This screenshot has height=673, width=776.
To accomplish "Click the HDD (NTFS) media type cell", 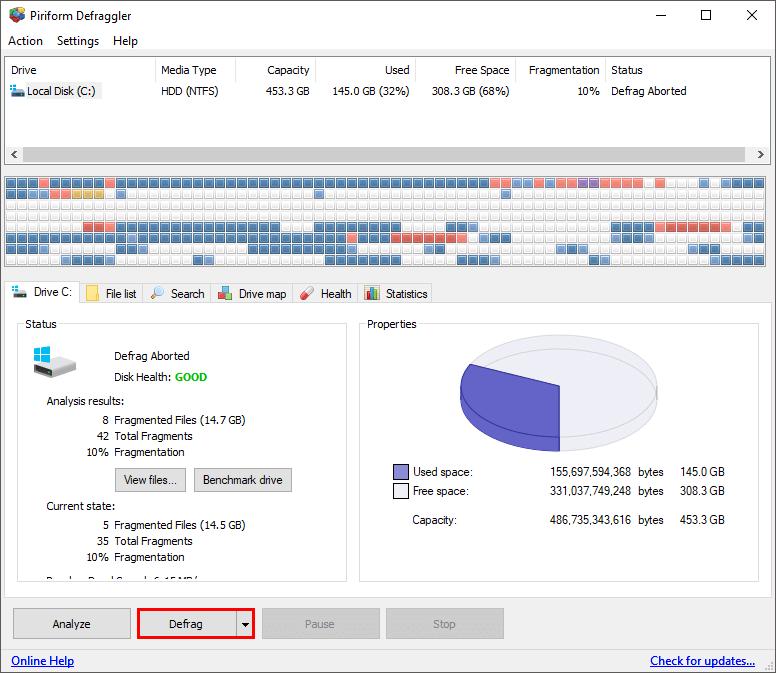I will [x=190, y=91].
